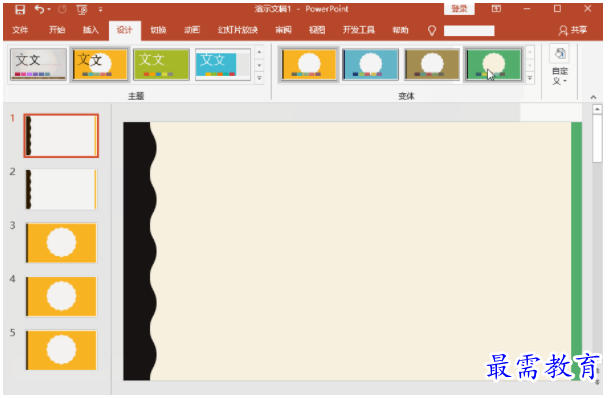This screenshot has height=398, width=608.
Task: Apply the first gray theme thumbnail
Action: pyautogui.click(x=38, y=64)
